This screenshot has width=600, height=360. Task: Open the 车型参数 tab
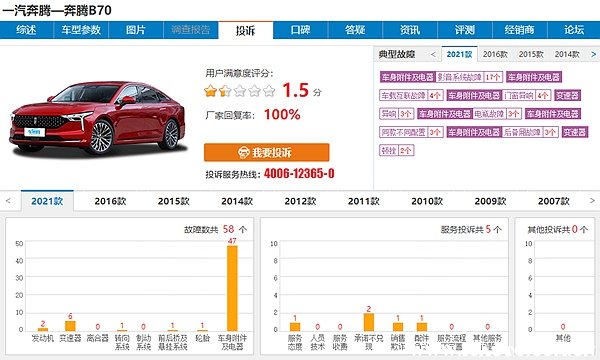click(81, 30)
